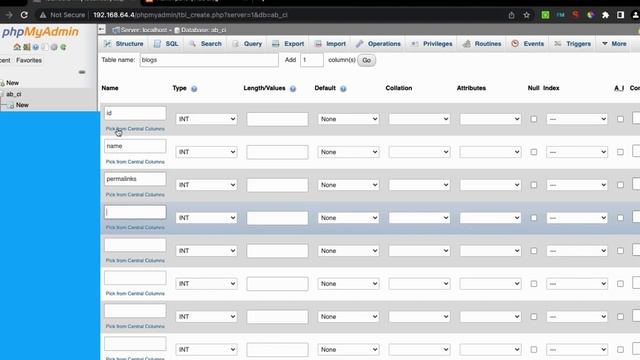Reload navigation panel green icon
The height and width of the screenshot is (360, 640).
[63, 47]
